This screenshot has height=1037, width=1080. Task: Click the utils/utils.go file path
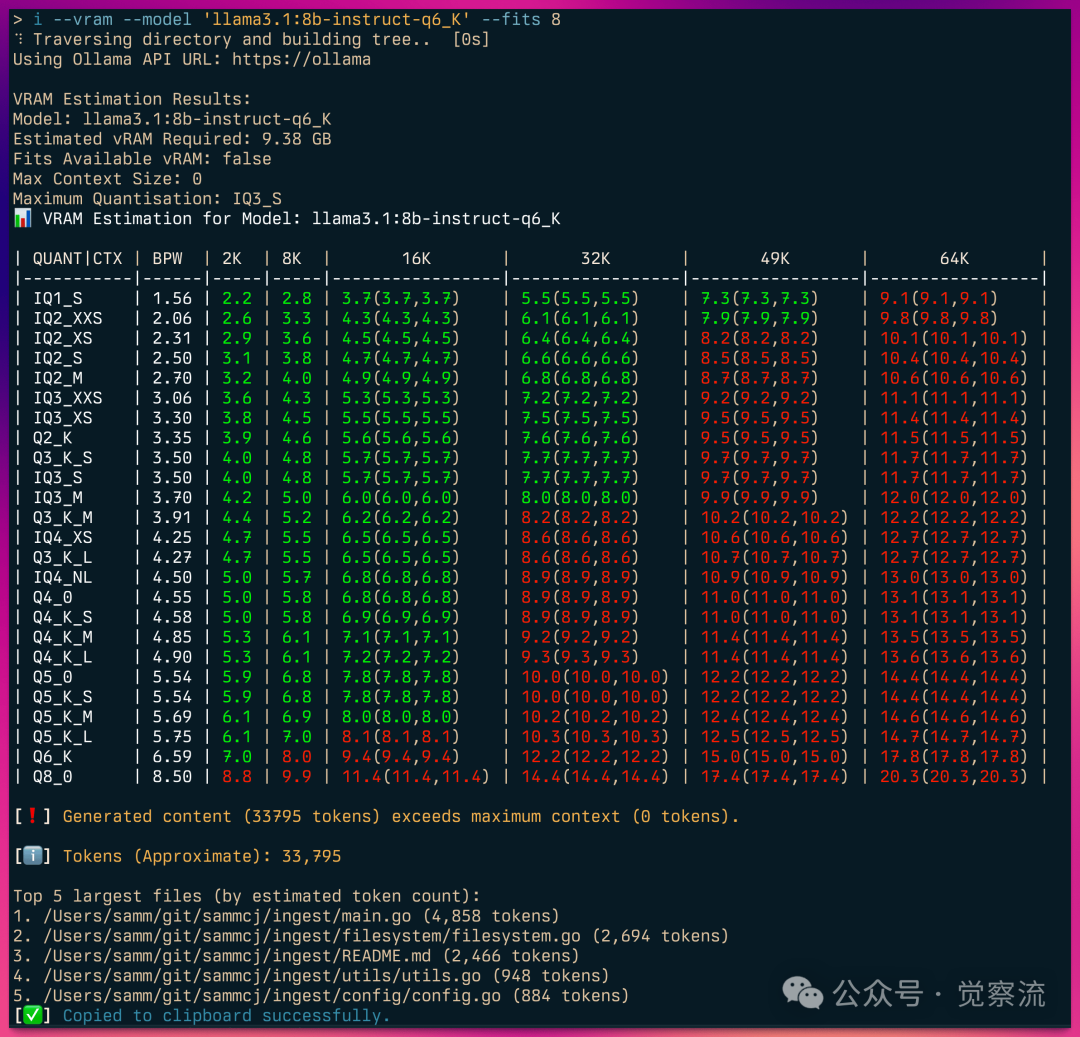(x=262, y=976)
